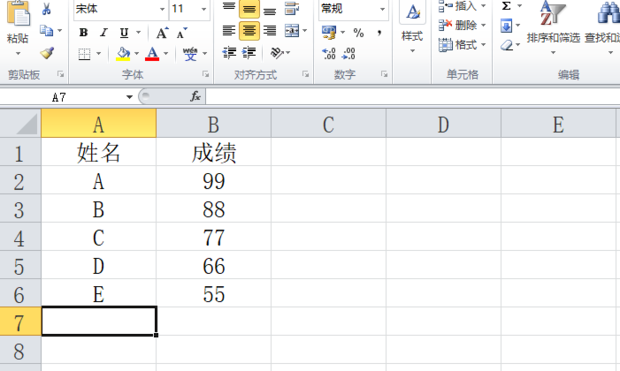The height and width of the screenshot is (371, 620).
Task: Select column B header
Action: coord(214,124)
